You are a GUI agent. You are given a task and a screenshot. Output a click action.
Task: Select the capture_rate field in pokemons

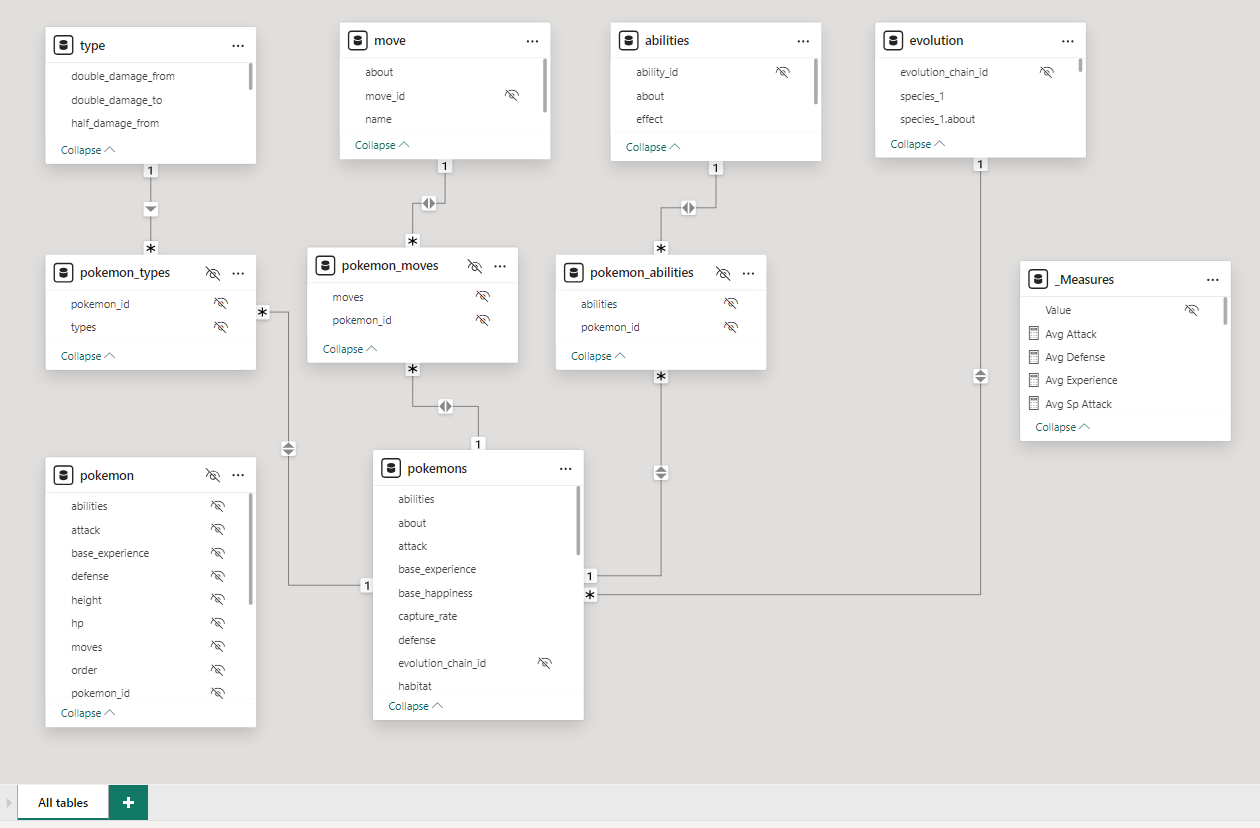tap(427, 616)
